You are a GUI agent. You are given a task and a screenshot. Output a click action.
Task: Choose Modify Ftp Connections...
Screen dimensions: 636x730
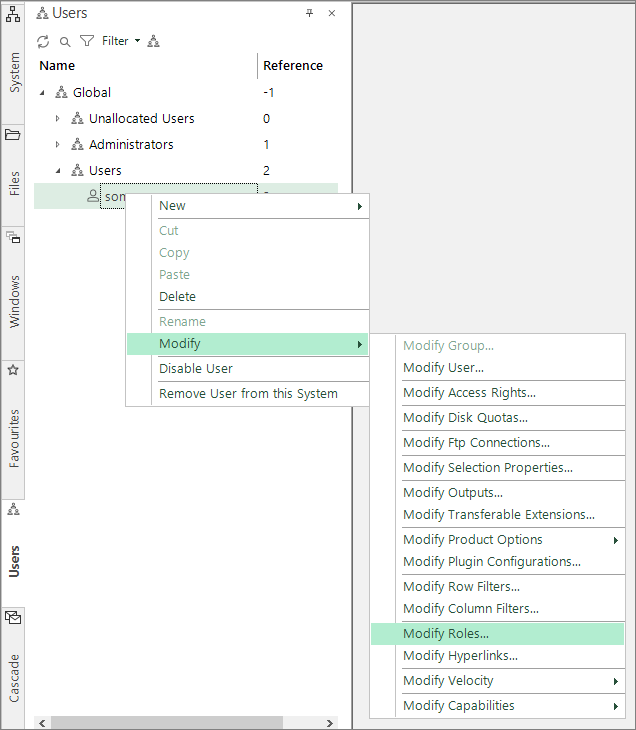[x=497, y=443]
